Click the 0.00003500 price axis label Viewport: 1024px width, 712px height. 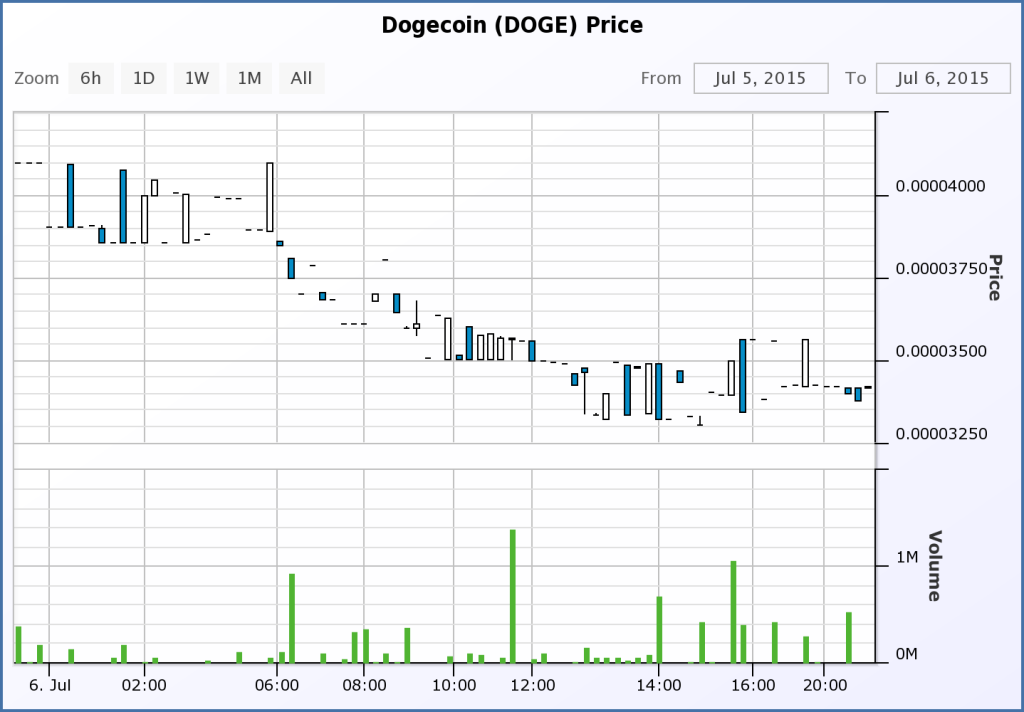(x=940, y=351)
